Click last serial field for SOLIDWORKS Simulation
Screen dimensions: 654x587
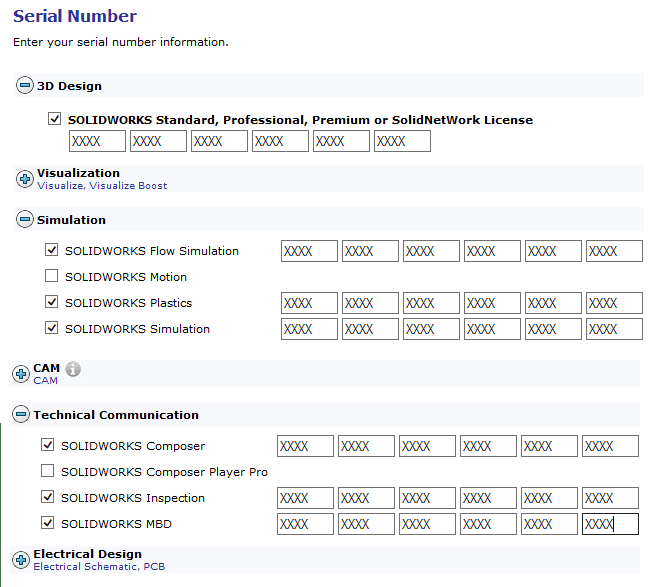(614, 329)
